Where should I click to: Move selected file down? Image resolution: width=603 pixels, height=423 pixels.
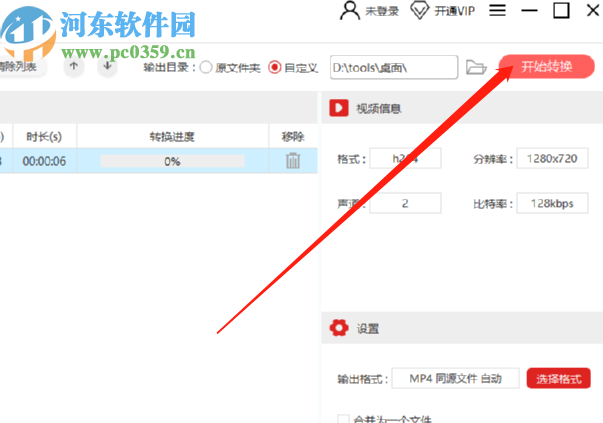point(107,66)
